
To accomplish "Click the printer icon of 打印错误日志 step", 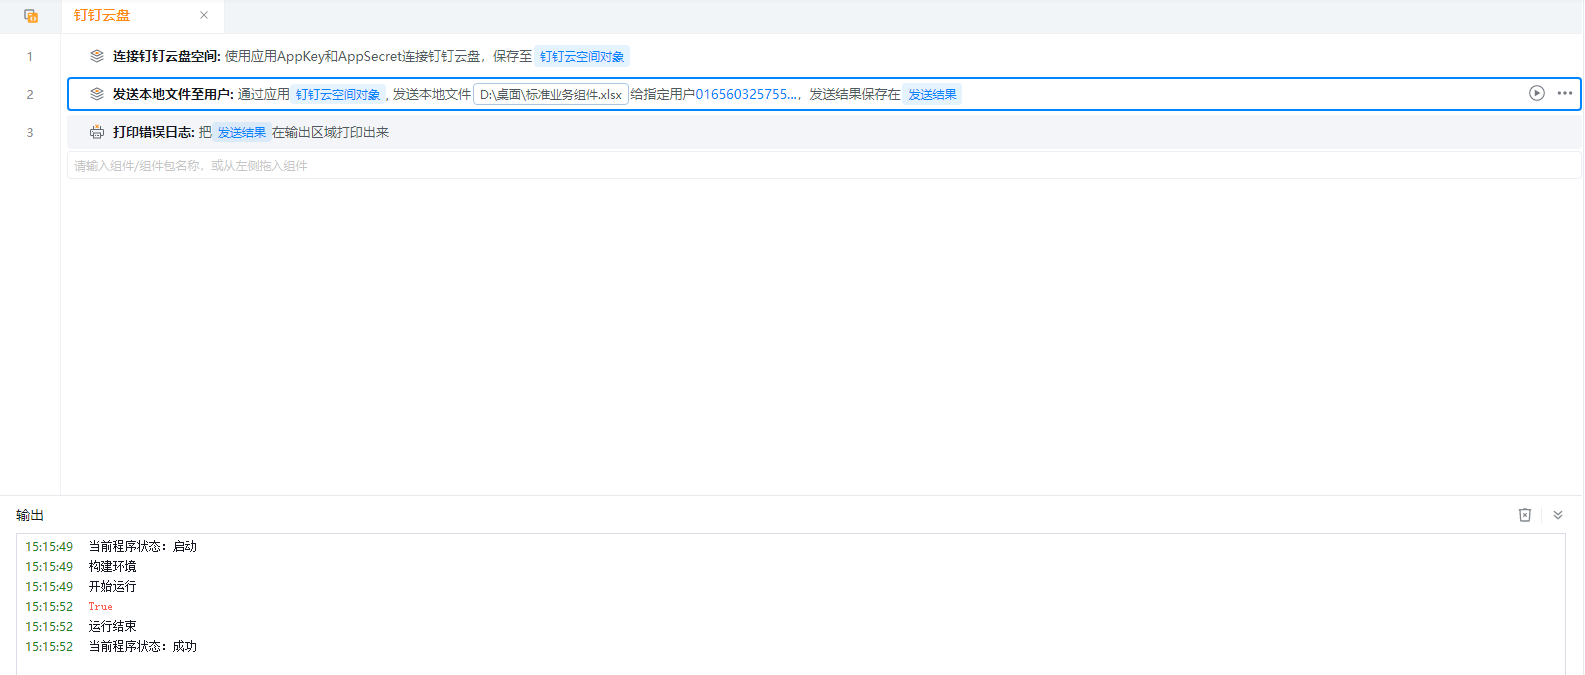I will pyautogui.click(x=97, y=132).
